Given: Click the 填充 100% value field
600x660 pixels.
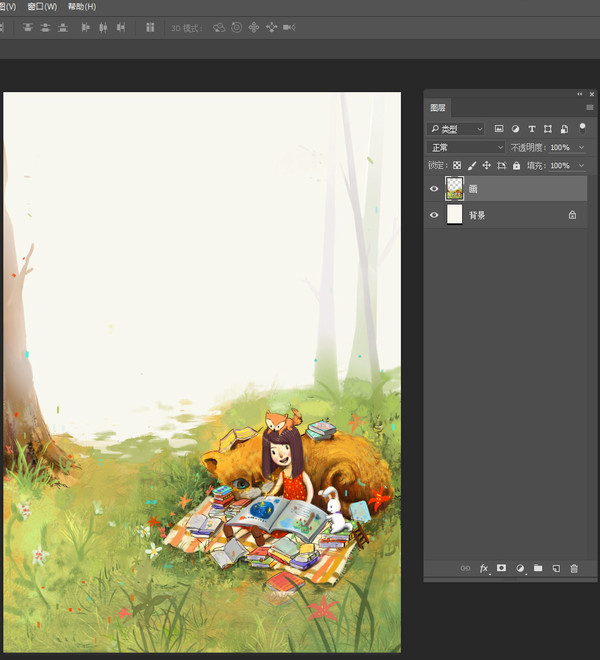Looking at the screenshot, I should coord(560,165).
